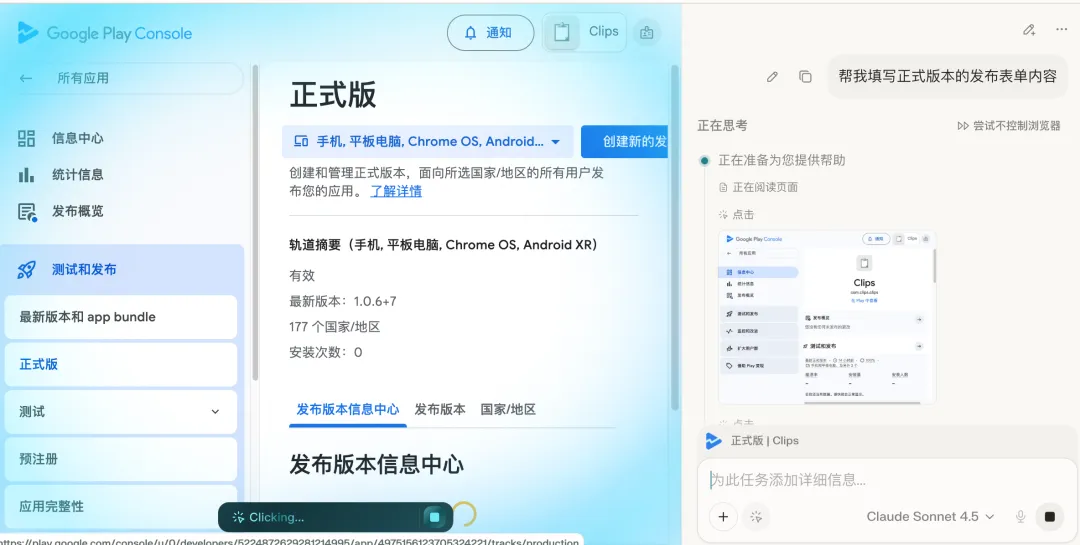The width and height of the screenshot is (1080, 545).
Task: Click the Clips app clipboard icon
Action: pyautogui.click(x=561, y=32)
